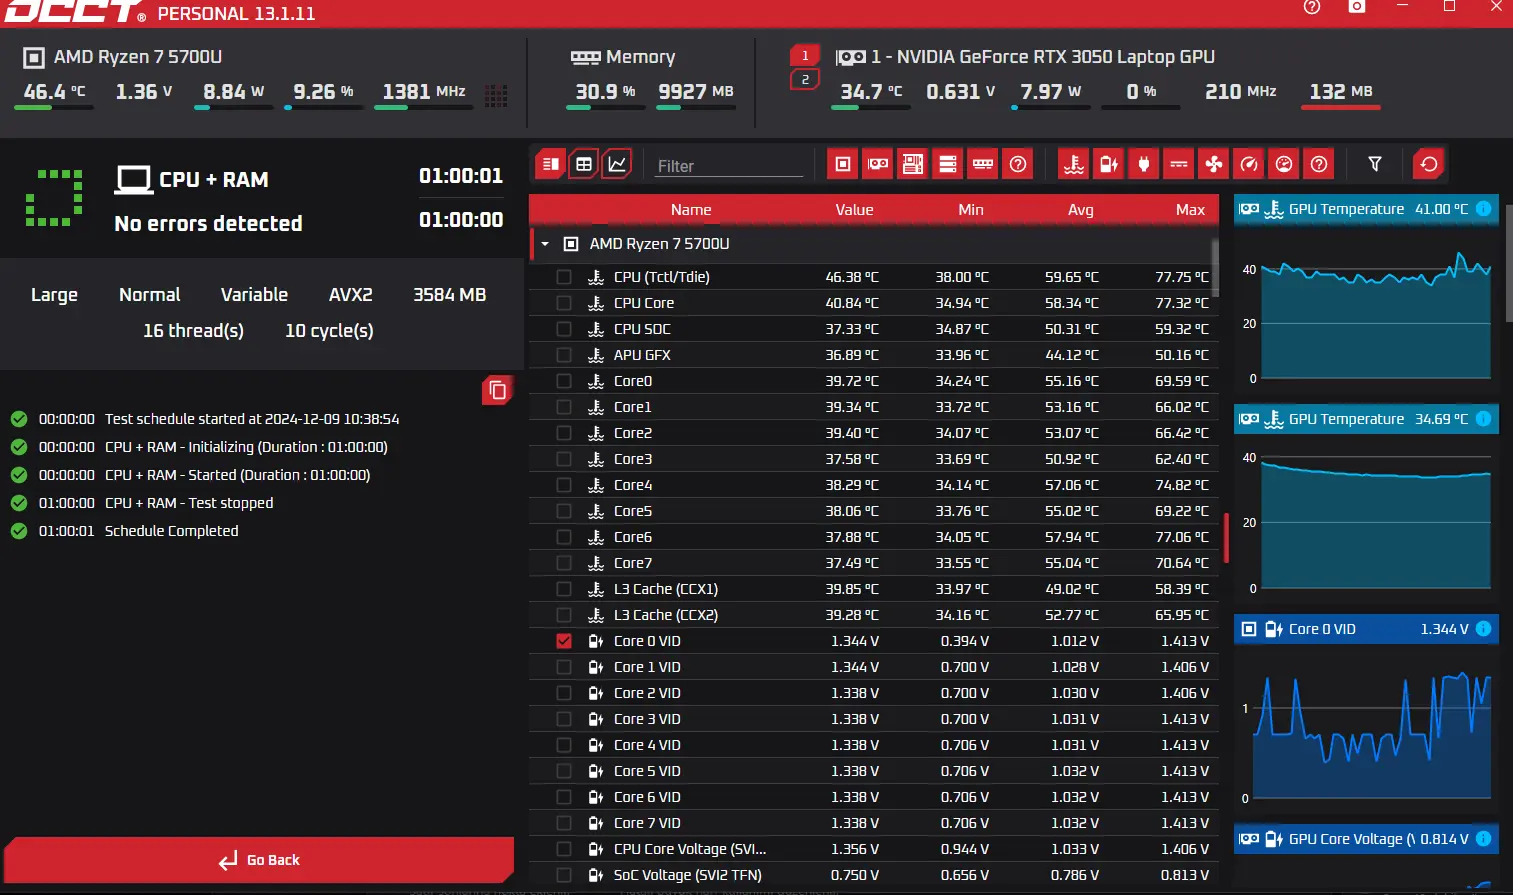Viewport: 1513px width, 895px height.
Task: Click the 3584 MB memory setting text
Action: 450,295
